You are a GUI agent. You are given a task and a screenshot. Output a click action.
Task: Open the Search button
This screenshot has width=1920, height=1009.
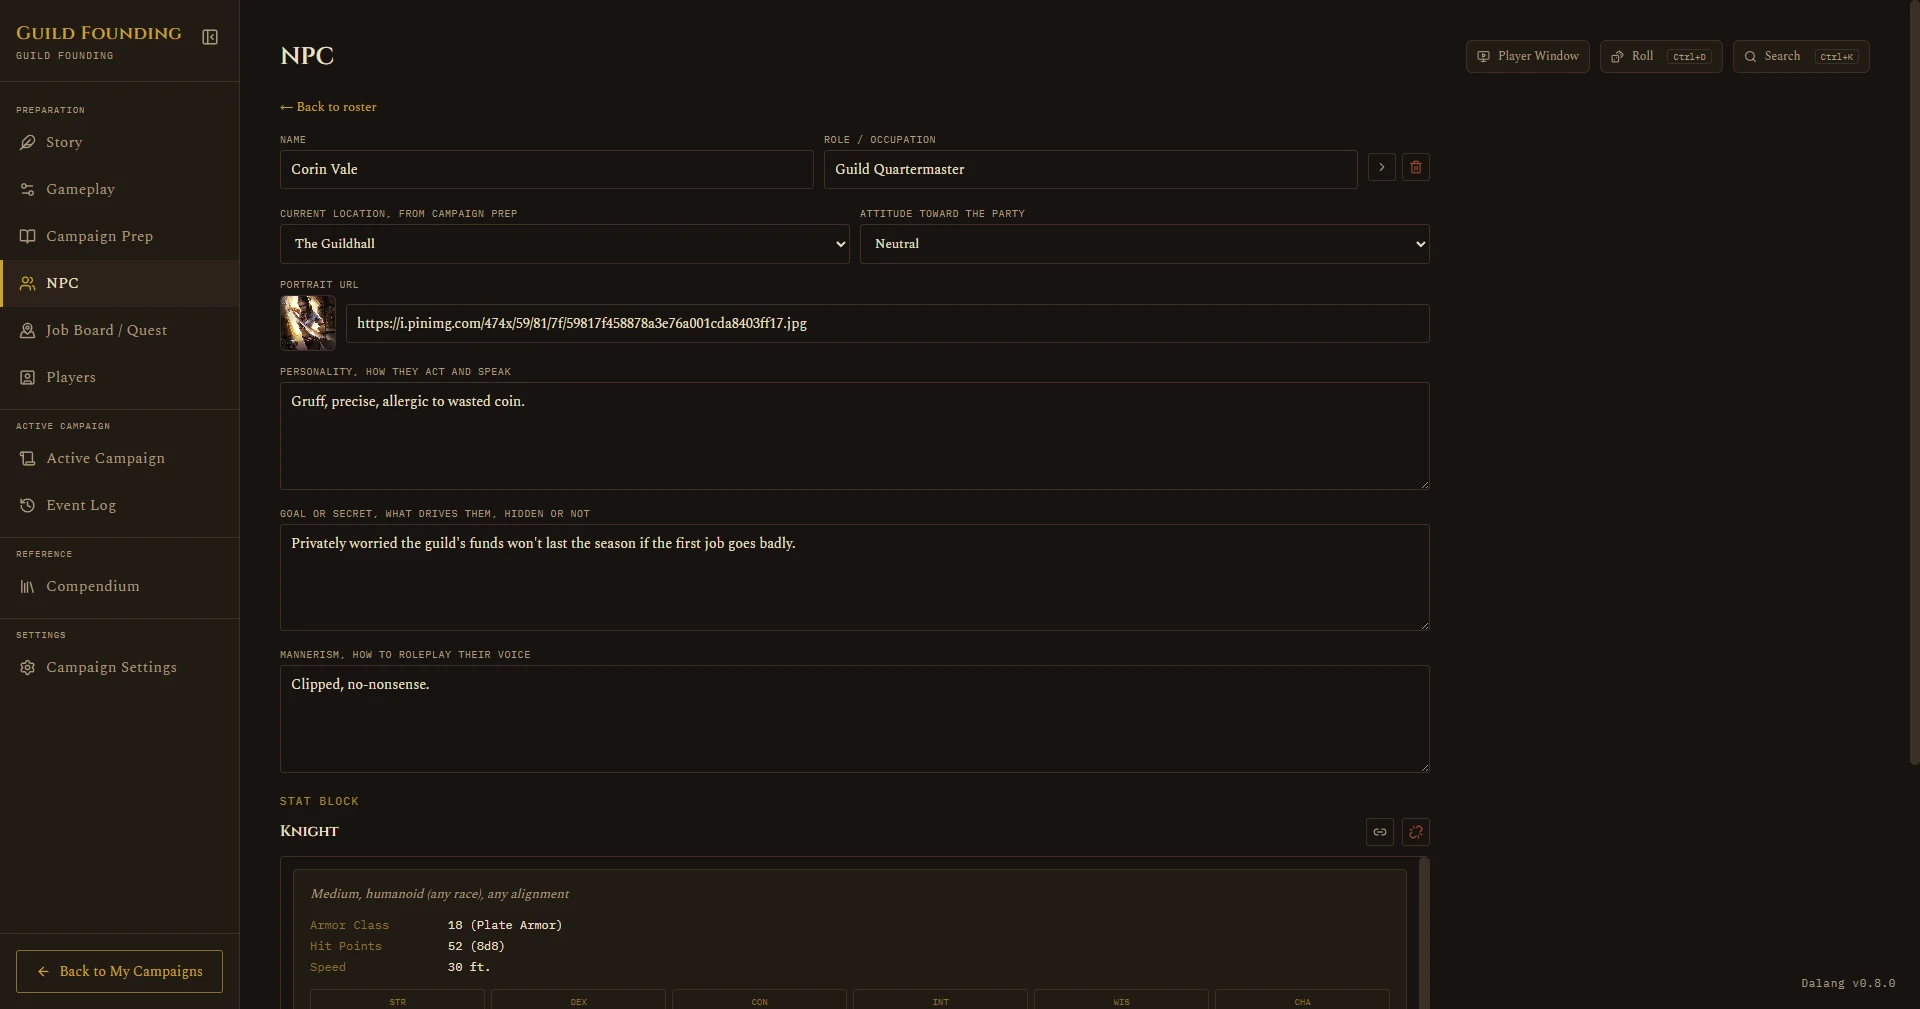click(1801, 56)
